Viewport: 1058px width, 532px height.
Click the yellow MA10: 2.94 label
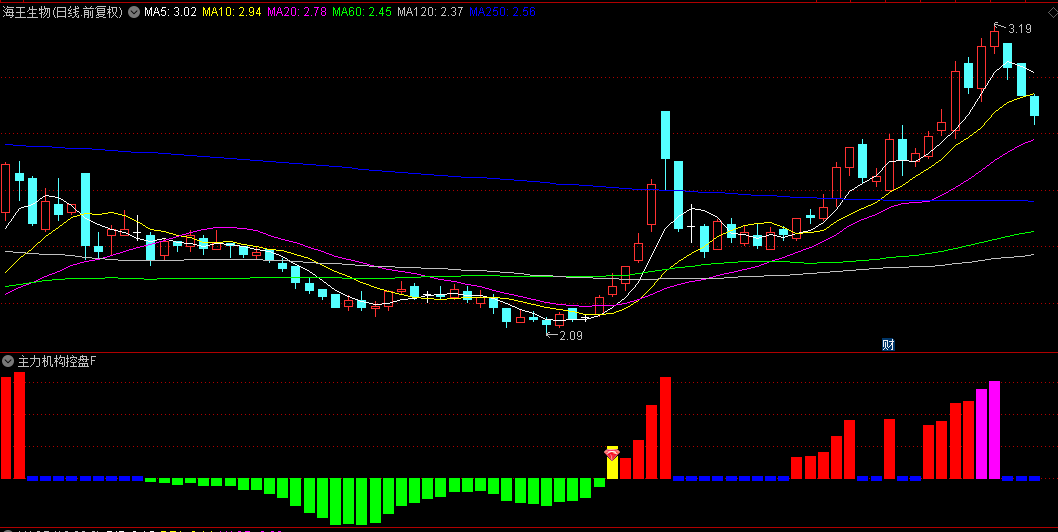pos(231,12)
